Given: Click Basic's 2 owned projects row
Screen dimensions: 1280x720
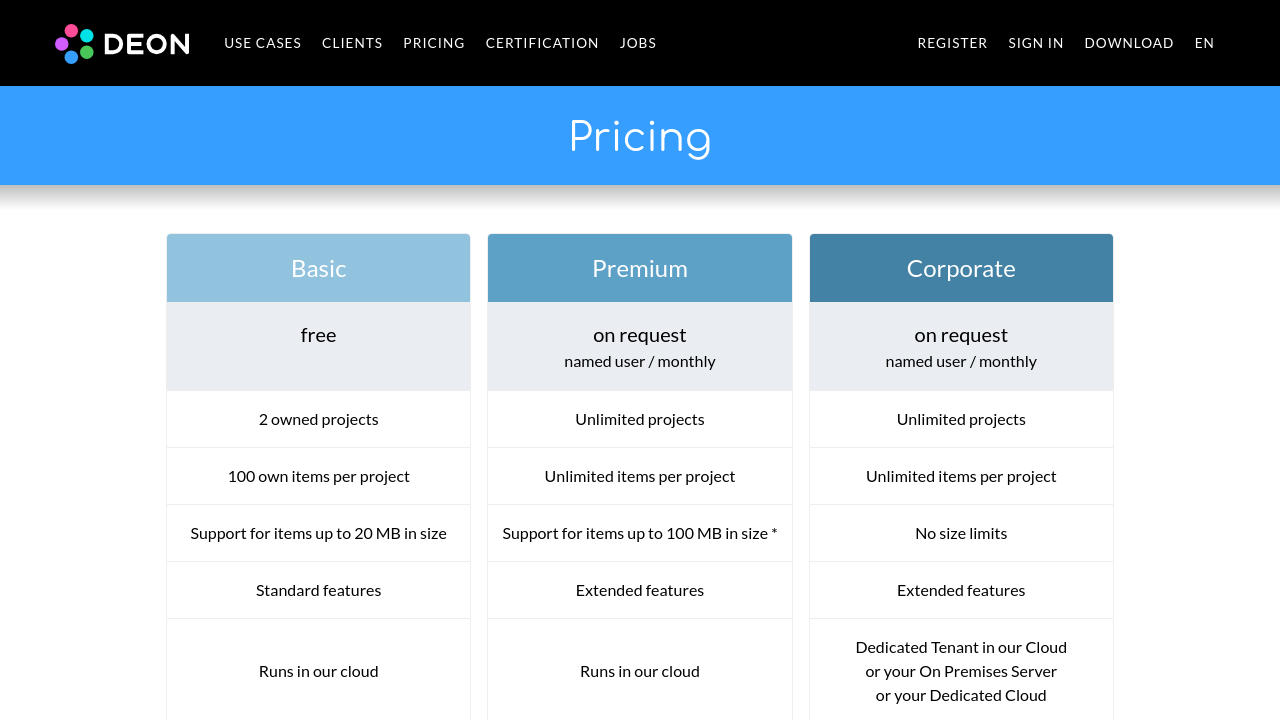Looking at the screenshot, I should (x=319, y=419).
